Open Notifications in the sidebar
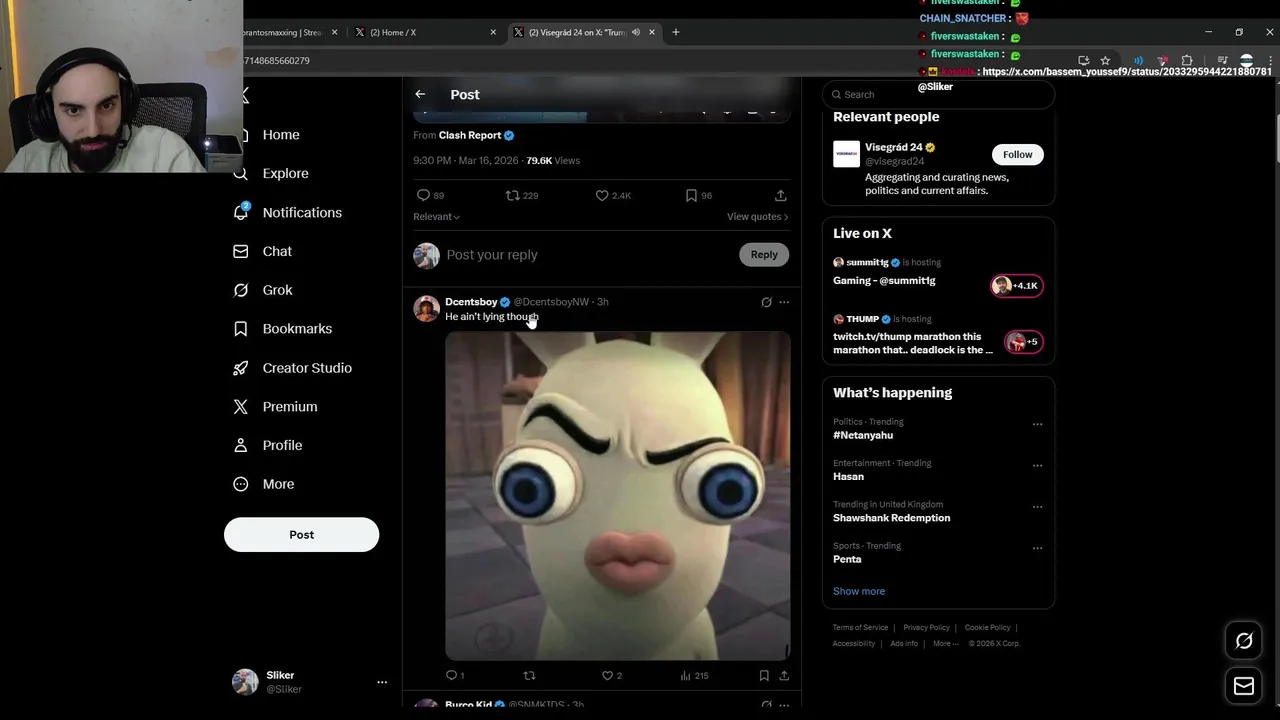This screenshot has height=720, width=1280. click(x=302, y=212)
